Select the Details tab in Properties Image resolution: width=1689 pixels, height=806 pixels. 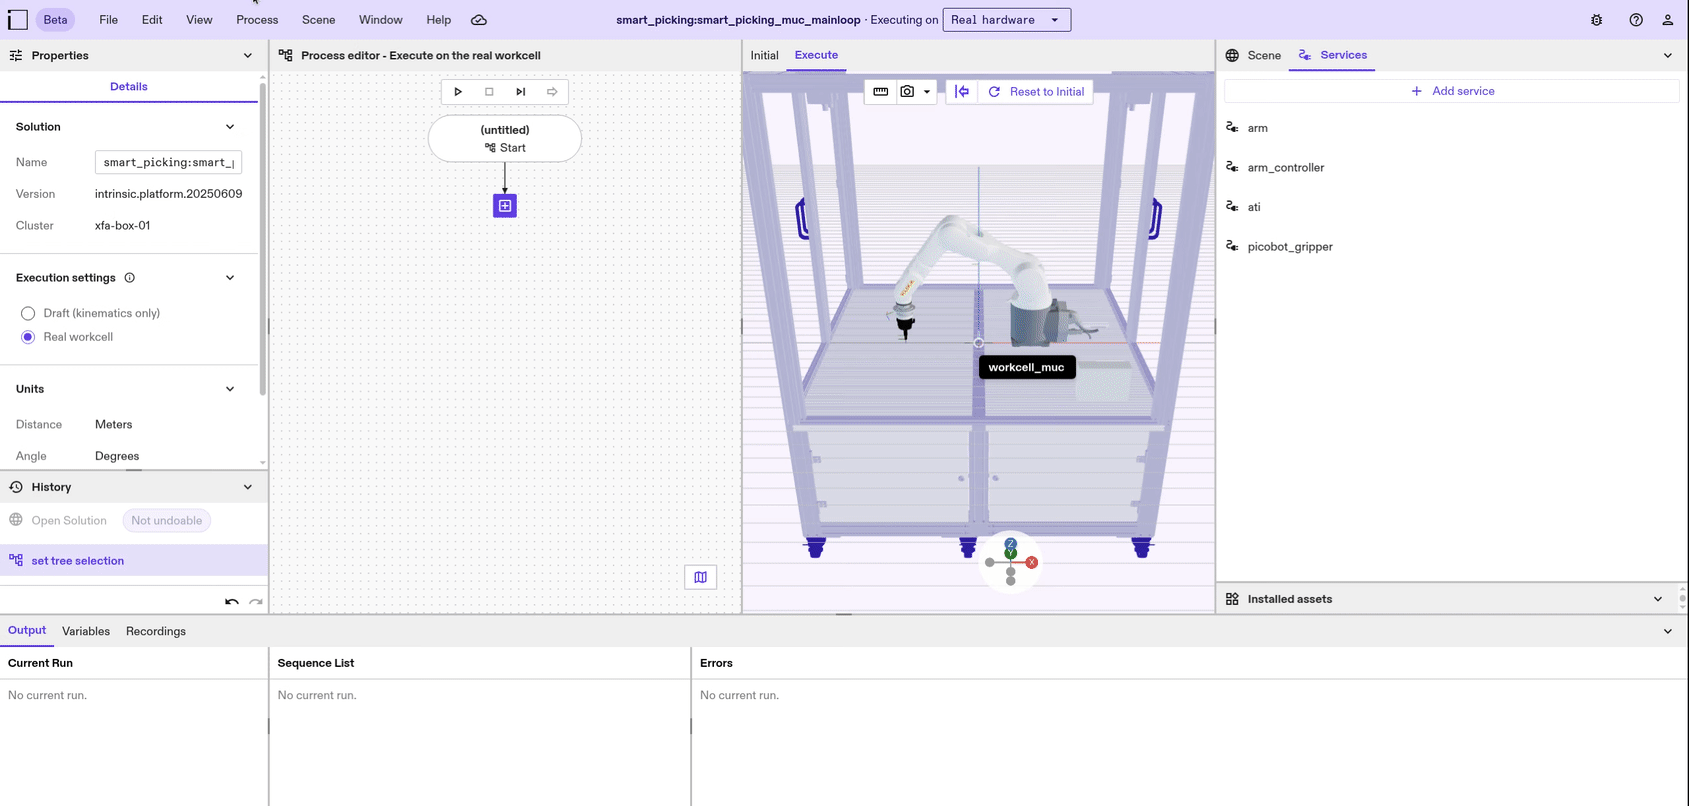(129, 87)
